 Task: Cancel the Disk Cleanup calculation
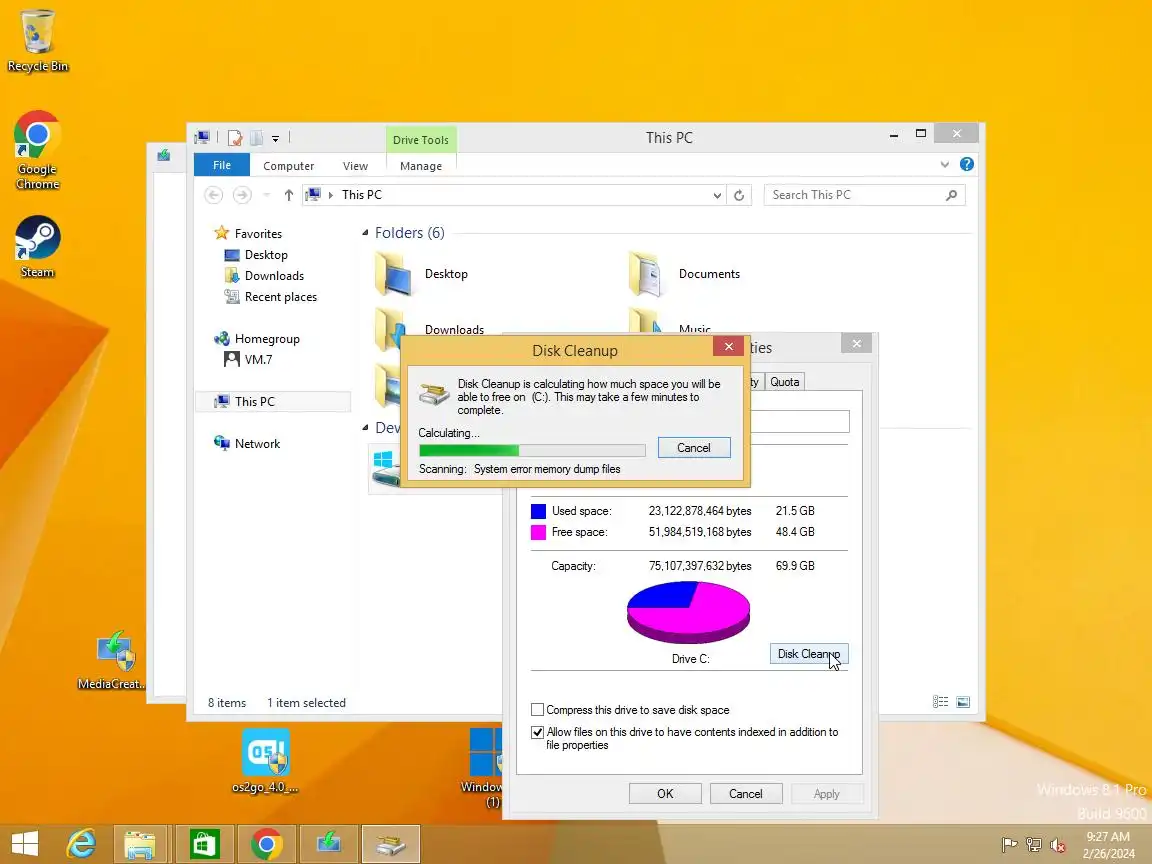coord(694,447)
